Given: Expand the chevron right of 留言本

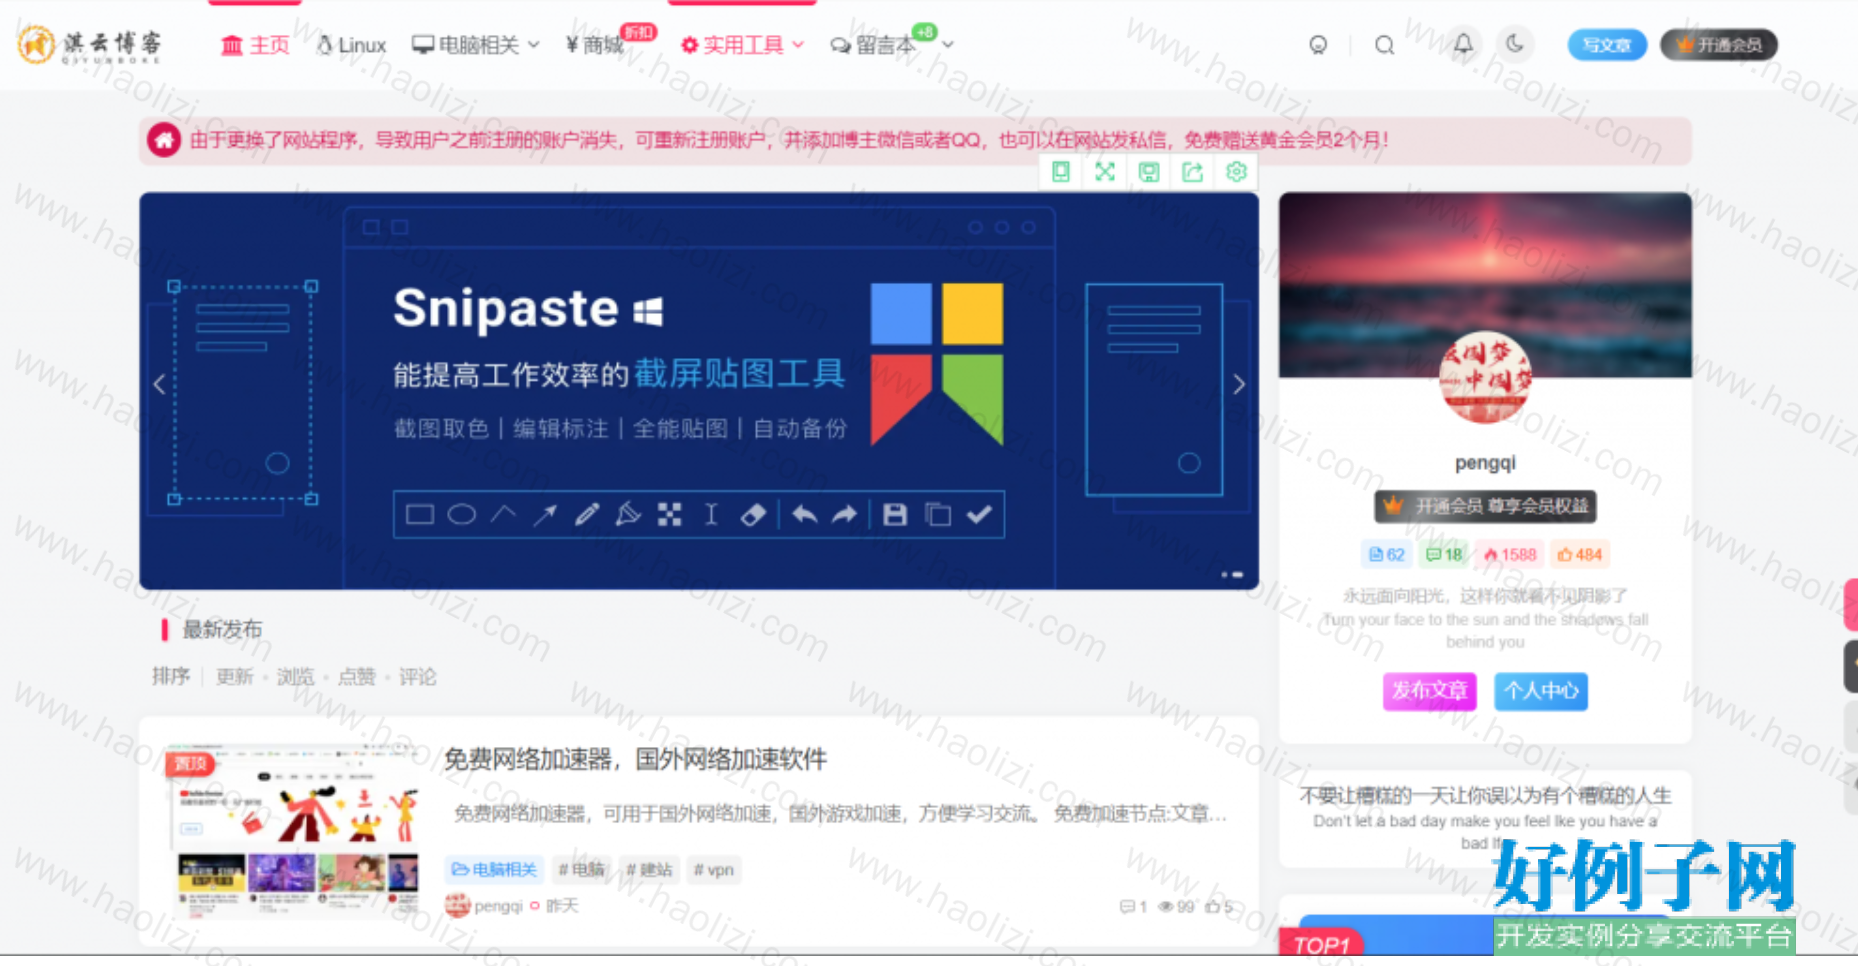Looking at the screenshot, I should (x=948, y=45).
